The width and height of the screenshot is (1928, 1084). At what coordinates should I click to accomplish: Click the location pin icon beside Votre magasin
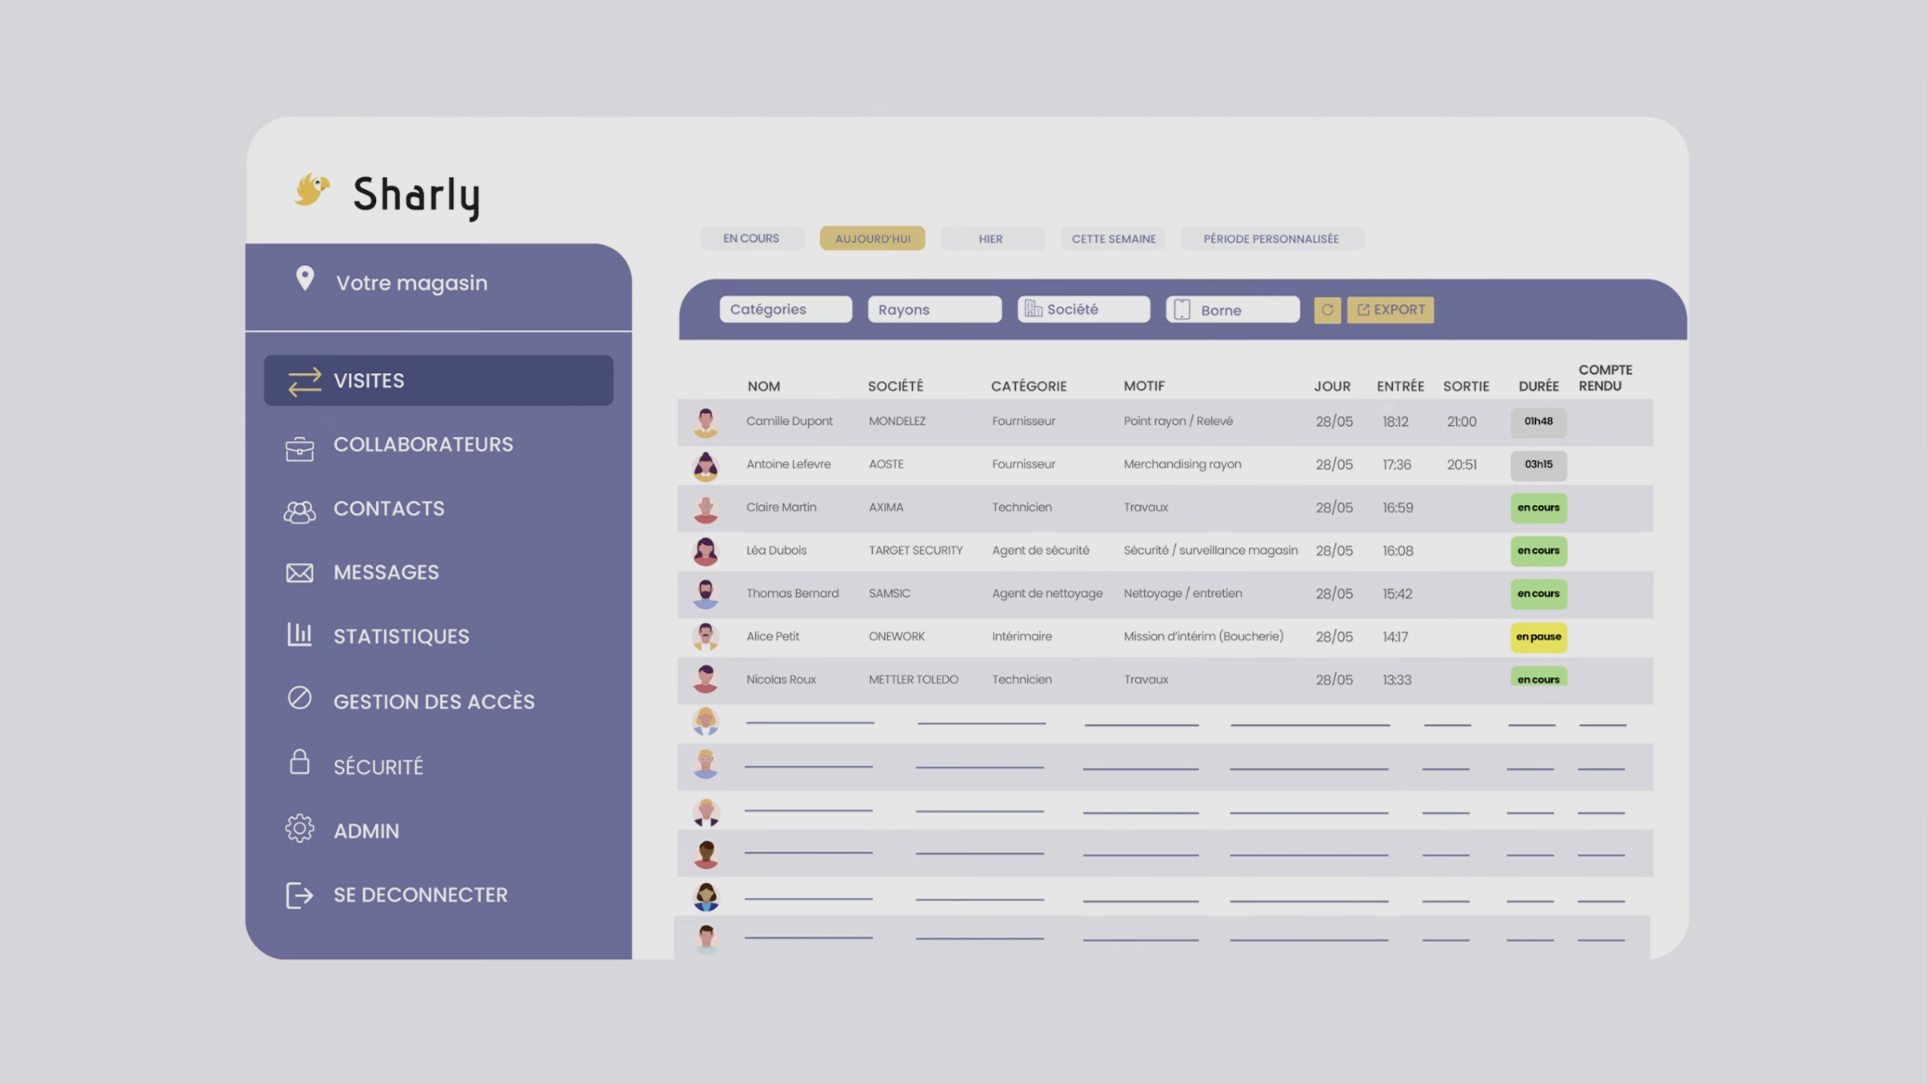[x=305, y=279]
